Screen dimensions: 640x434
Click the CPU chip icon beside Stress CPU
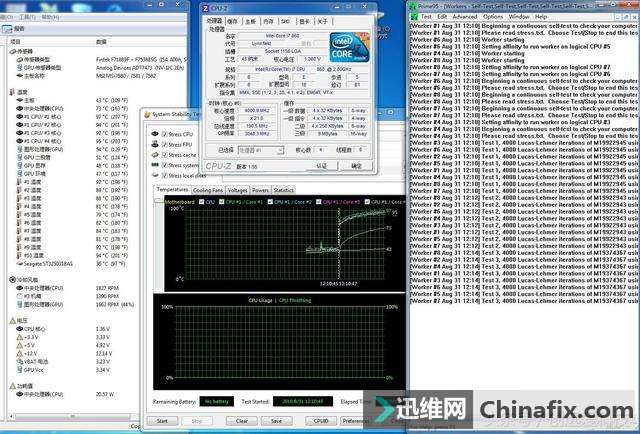tap(155, 134)
